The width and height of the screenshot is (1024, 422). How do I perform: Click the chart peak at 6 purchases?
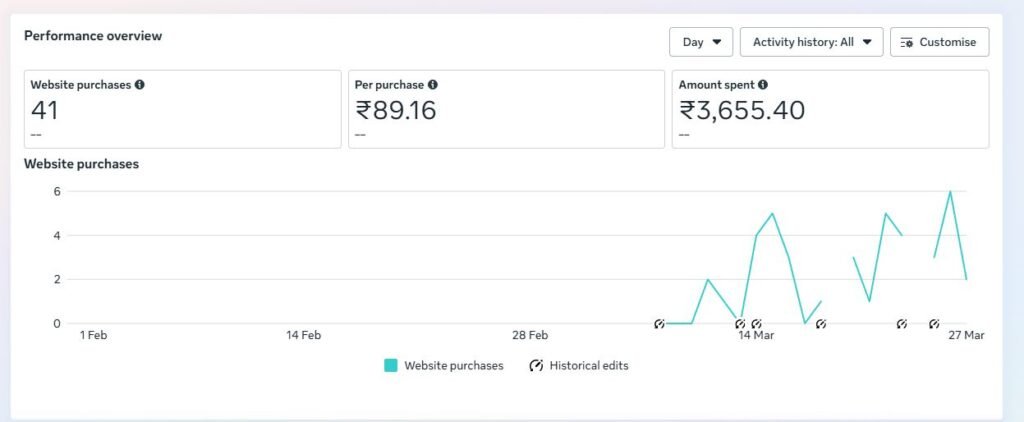[x=950, y=192]
